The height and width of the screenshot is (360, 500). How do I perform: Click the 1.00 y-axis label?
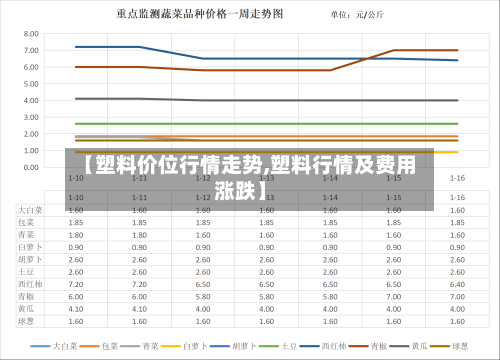click(x=31, y=151)
